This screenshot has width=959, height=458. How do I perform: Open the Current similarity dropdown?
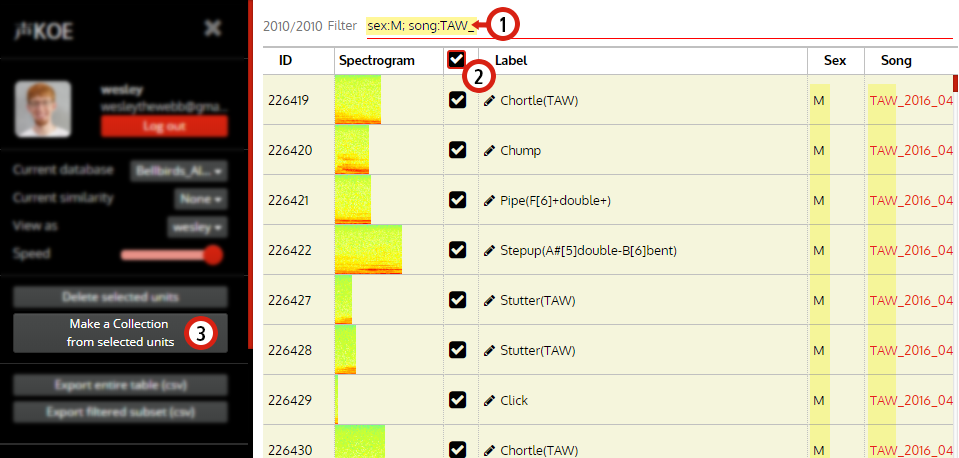(x=201, y=199)
